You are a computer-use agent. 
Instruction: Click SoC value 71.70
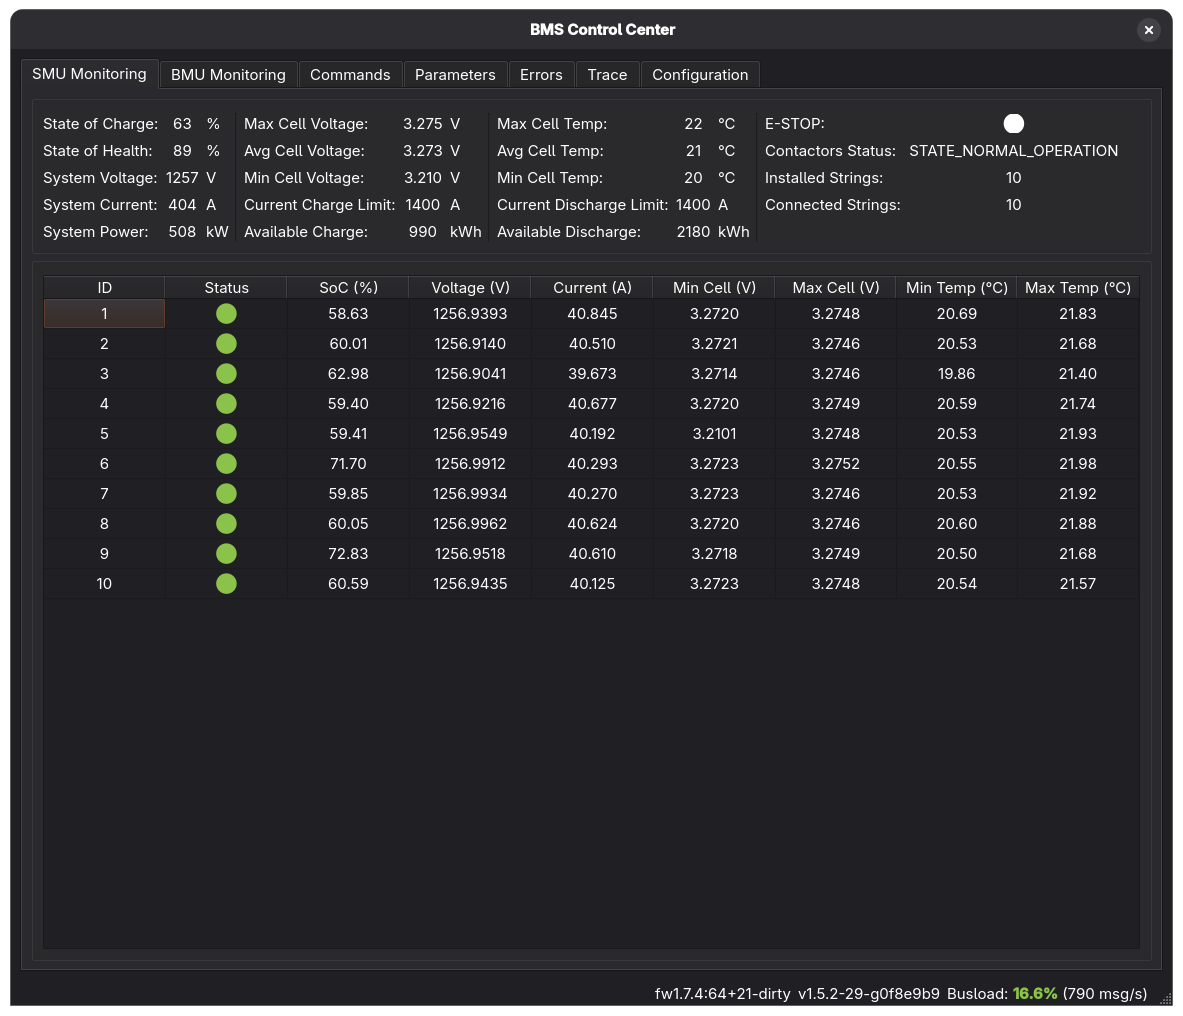pos(348,464)
